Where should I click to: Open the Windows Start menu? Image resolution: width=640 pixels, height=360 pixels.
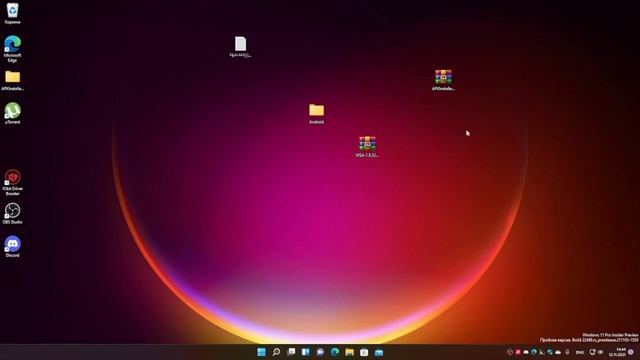point(262,352)
